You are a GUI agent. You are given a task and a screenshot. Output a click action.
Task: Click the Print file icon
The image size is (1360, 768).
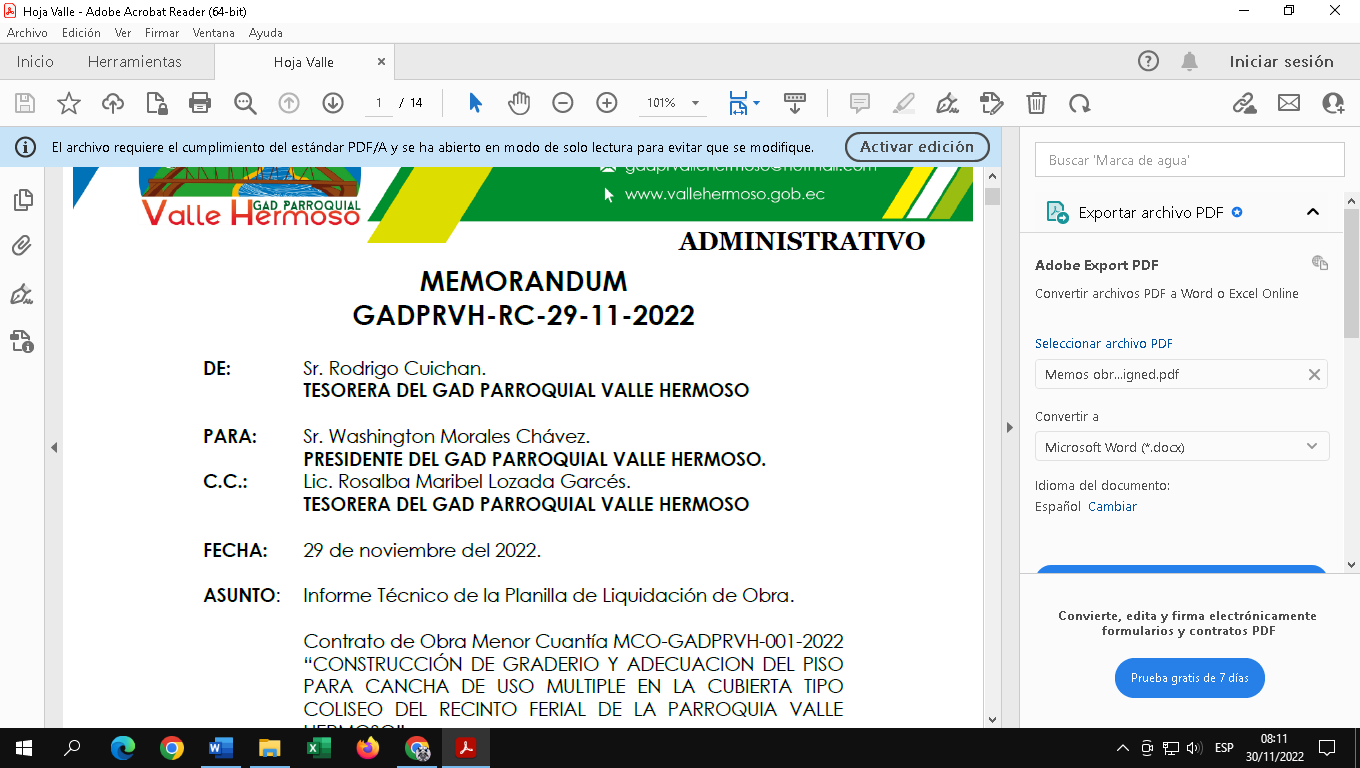200,103
